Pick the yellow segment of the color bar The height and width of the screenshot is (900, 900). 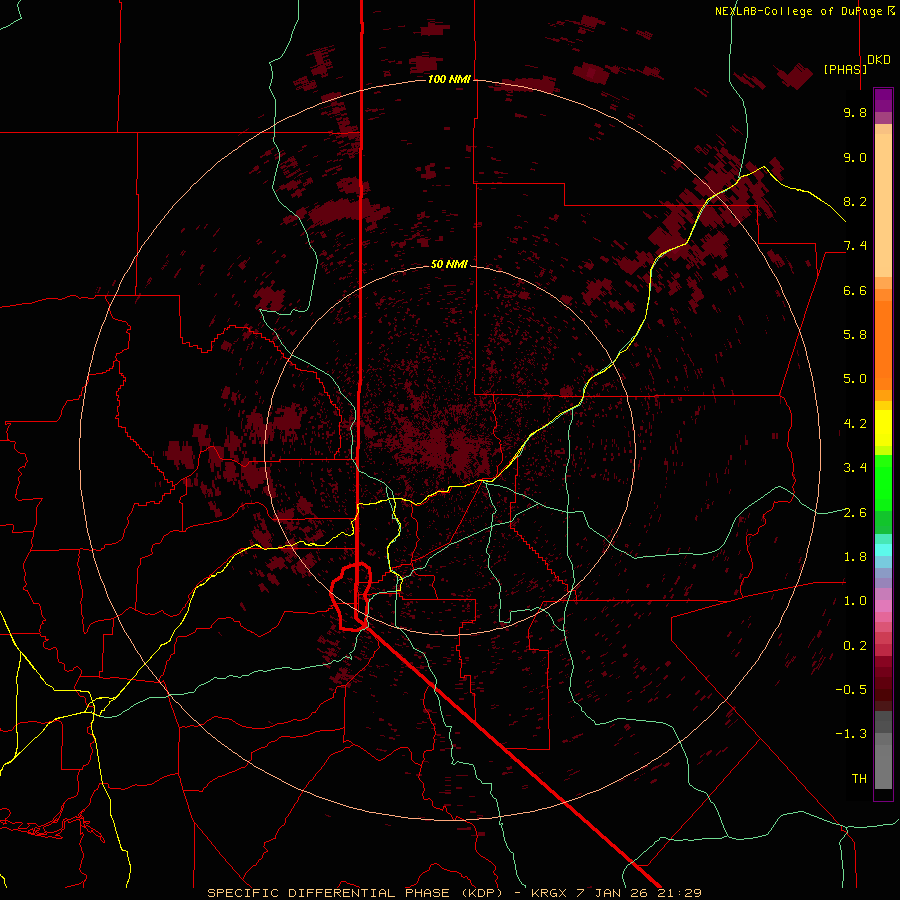(883, 428)
